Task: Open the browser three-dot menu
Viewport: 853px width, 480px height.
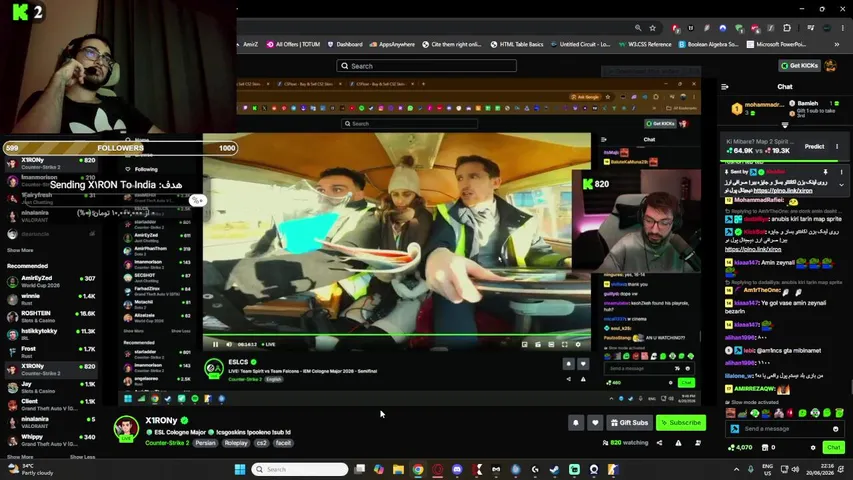Action: coord(843,28)
